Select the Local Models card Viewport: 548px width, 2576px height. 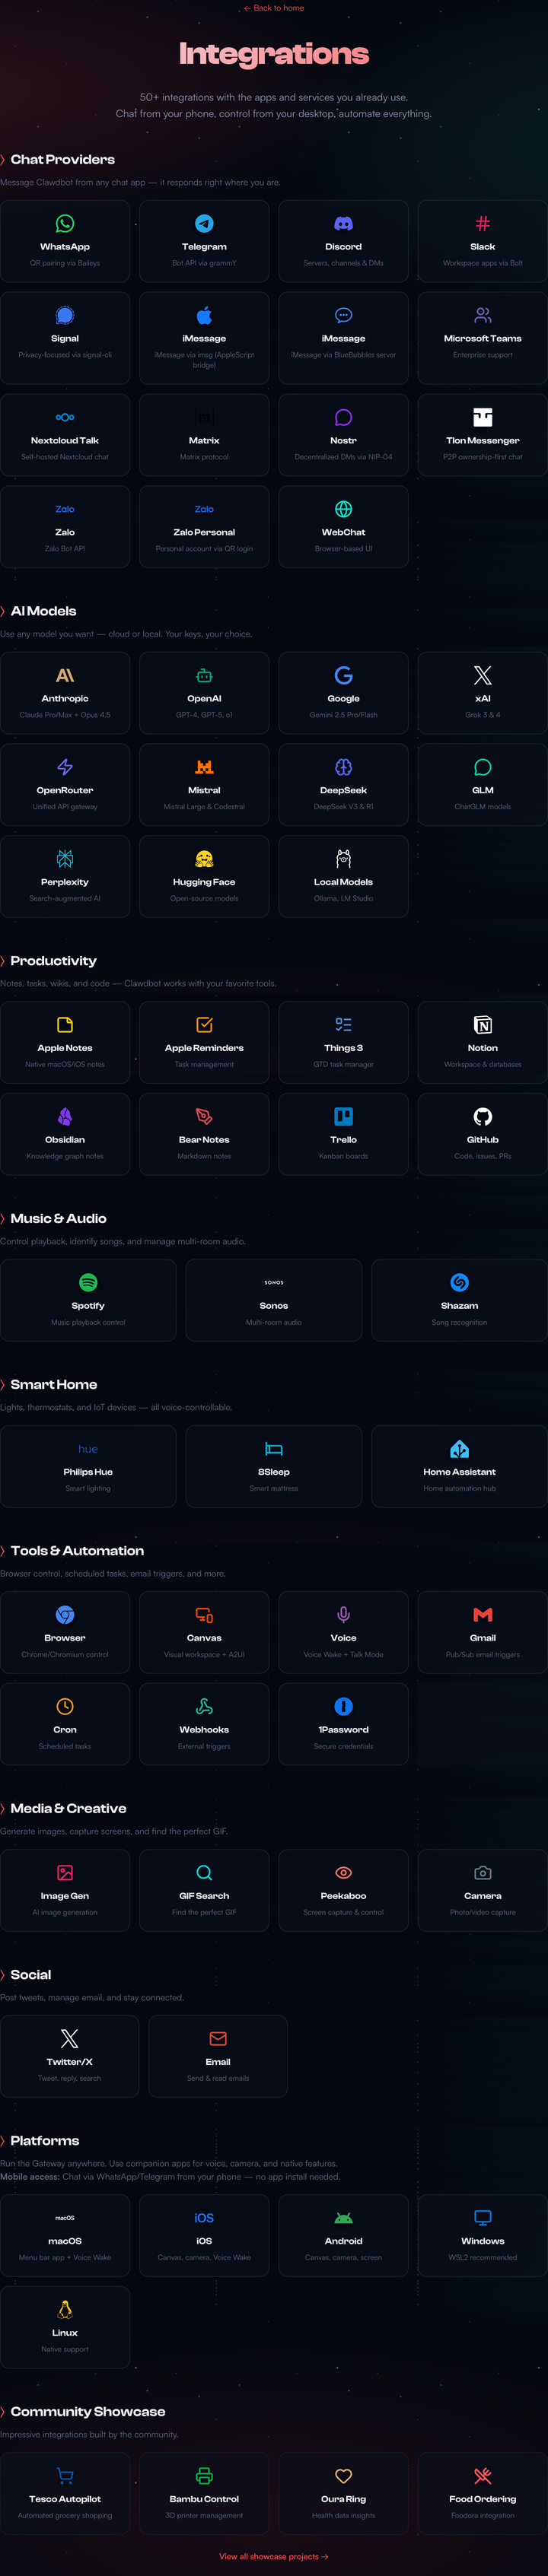click(x=343, y=876)
